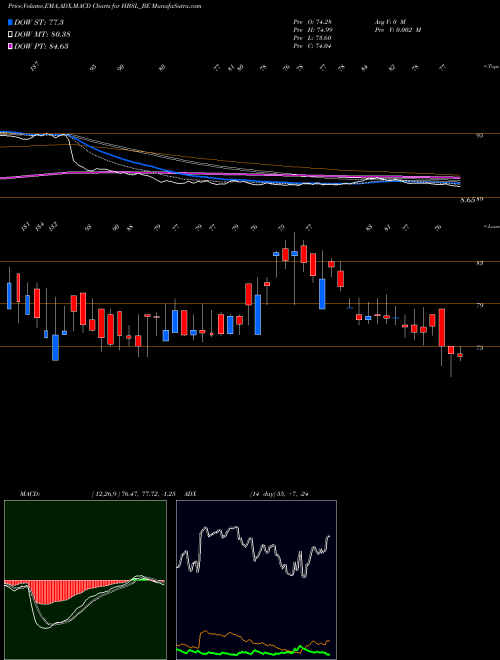
Task: Click the 'Pre C: 74.04' close value
Action: (312, 46)
